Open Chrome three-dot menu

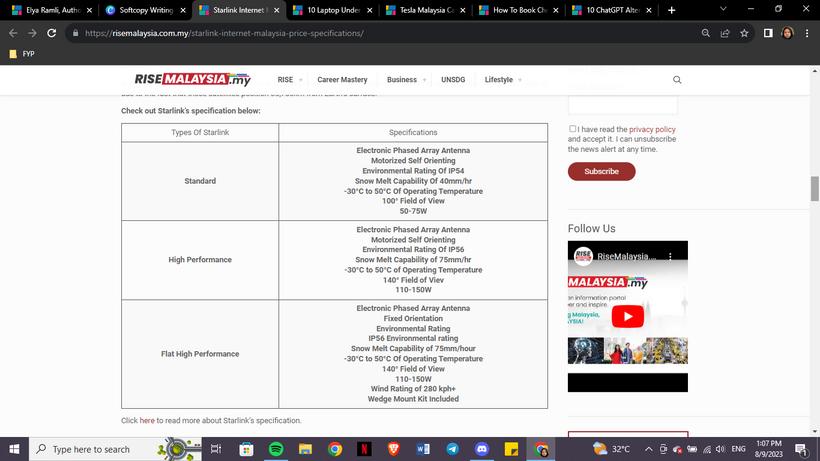(x=807, y=33)
